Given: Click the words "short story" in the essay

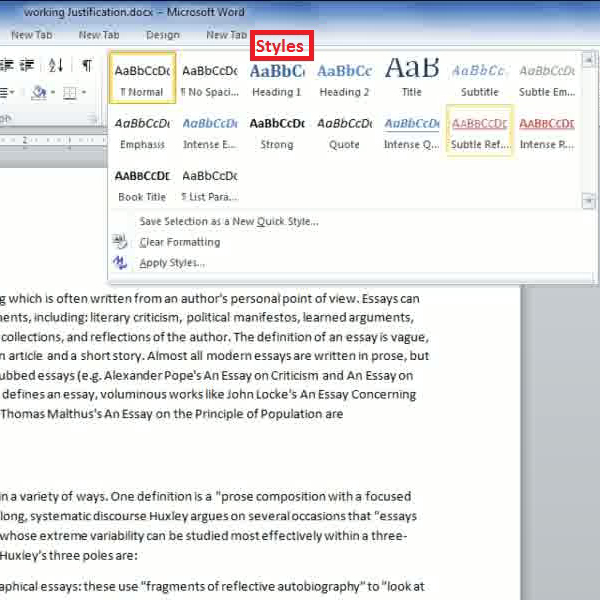Looking at the screenshot, I should [112, 356].
